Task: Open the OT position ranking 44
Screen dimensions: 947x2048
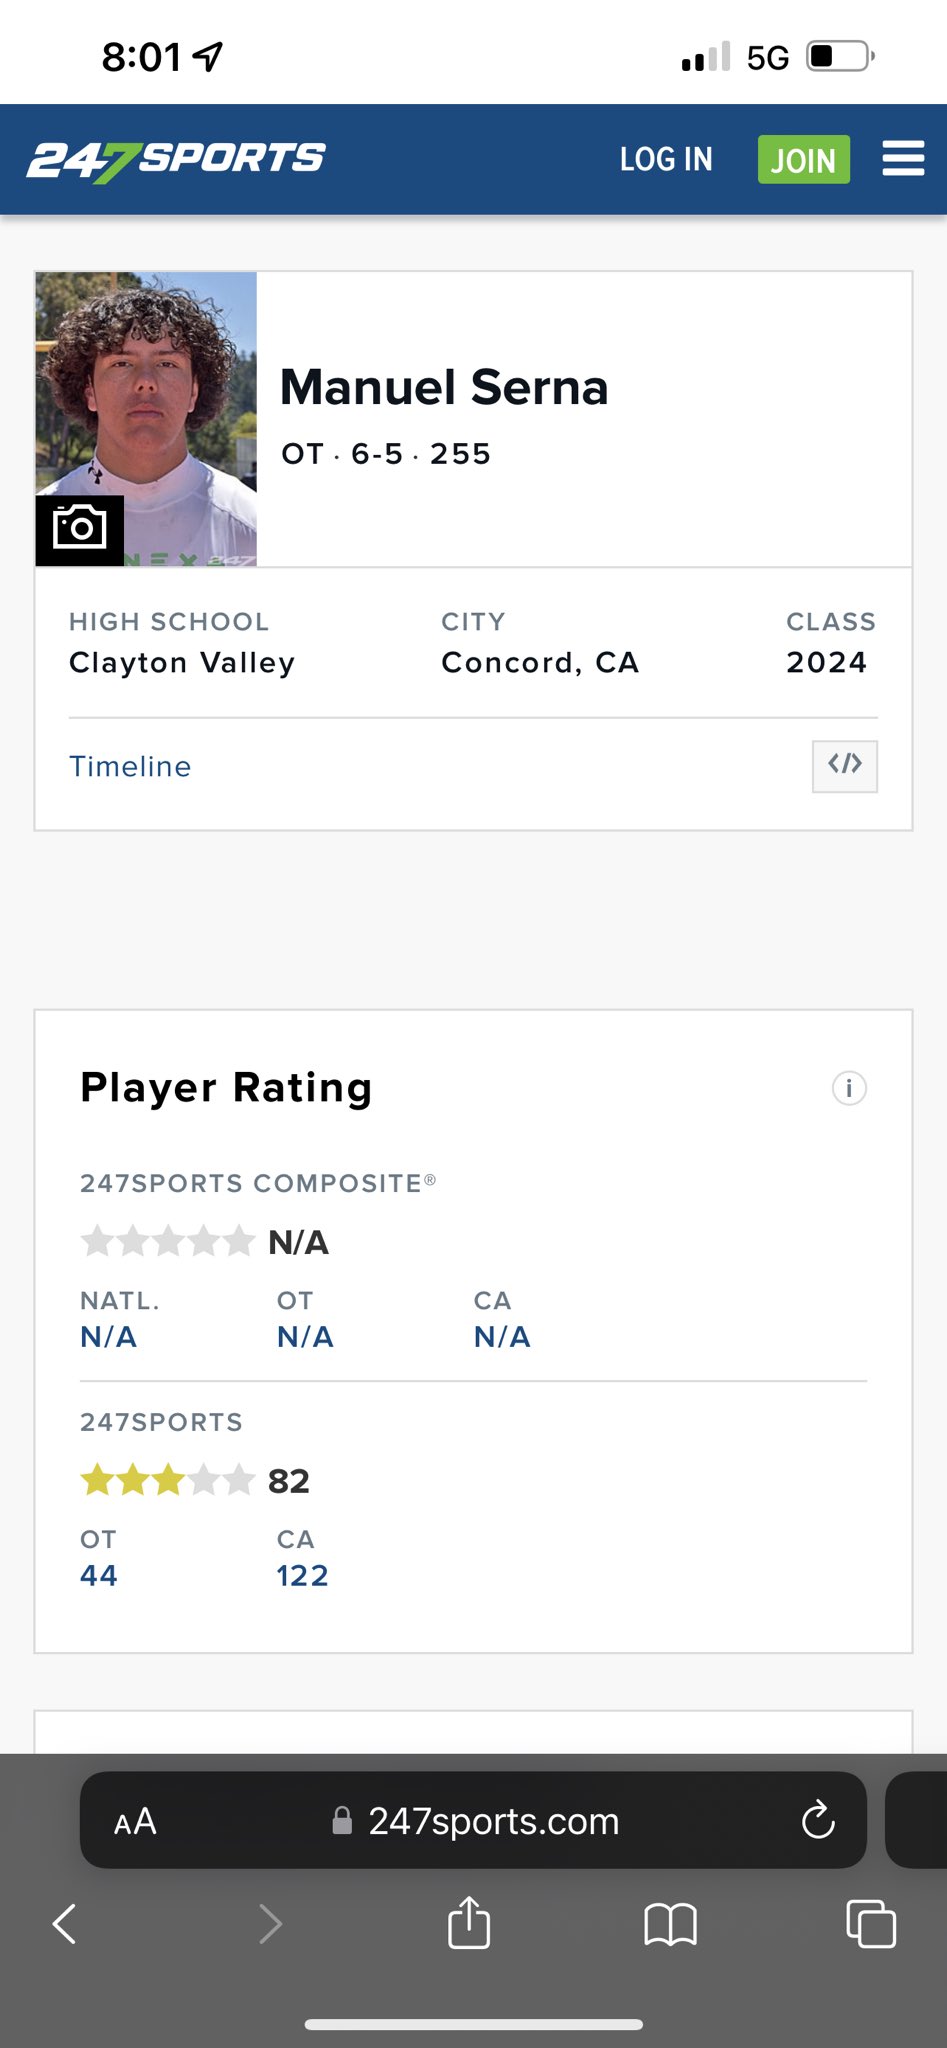Action: pos(99,1576)
